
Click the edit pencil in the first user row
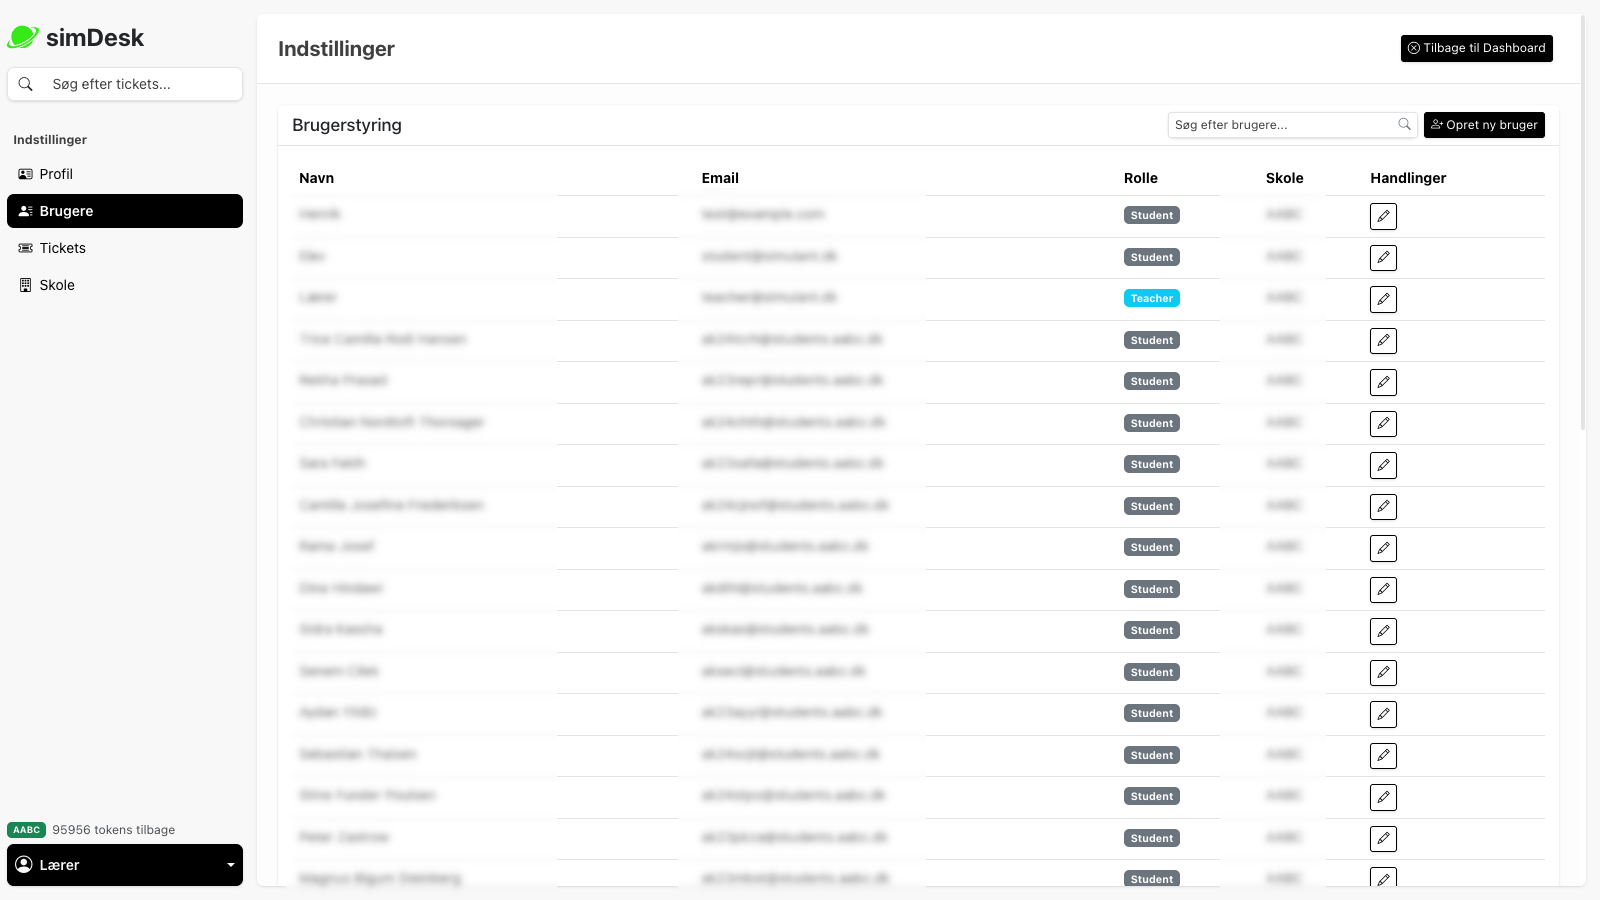(1383, 216)
